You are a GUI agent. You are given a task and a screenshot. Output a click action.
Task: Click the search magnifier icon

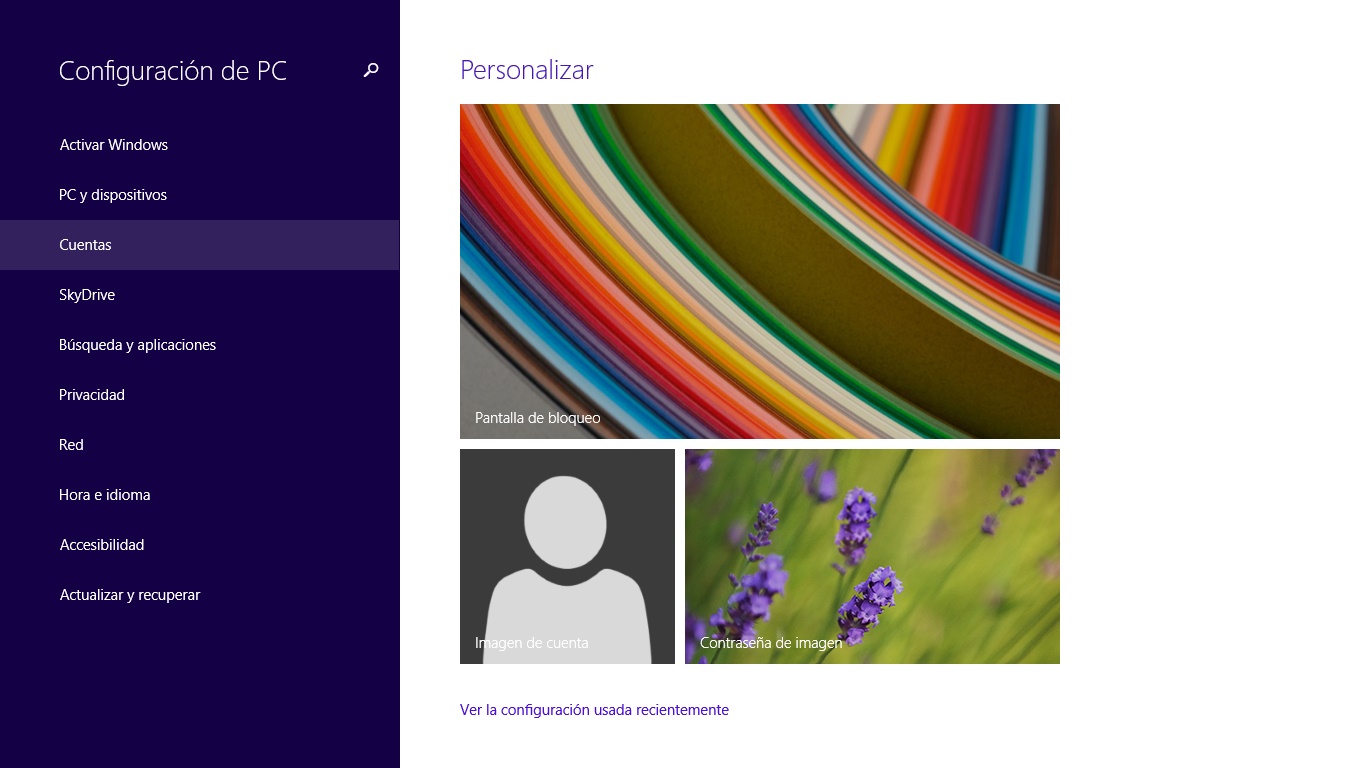(371, 70)
